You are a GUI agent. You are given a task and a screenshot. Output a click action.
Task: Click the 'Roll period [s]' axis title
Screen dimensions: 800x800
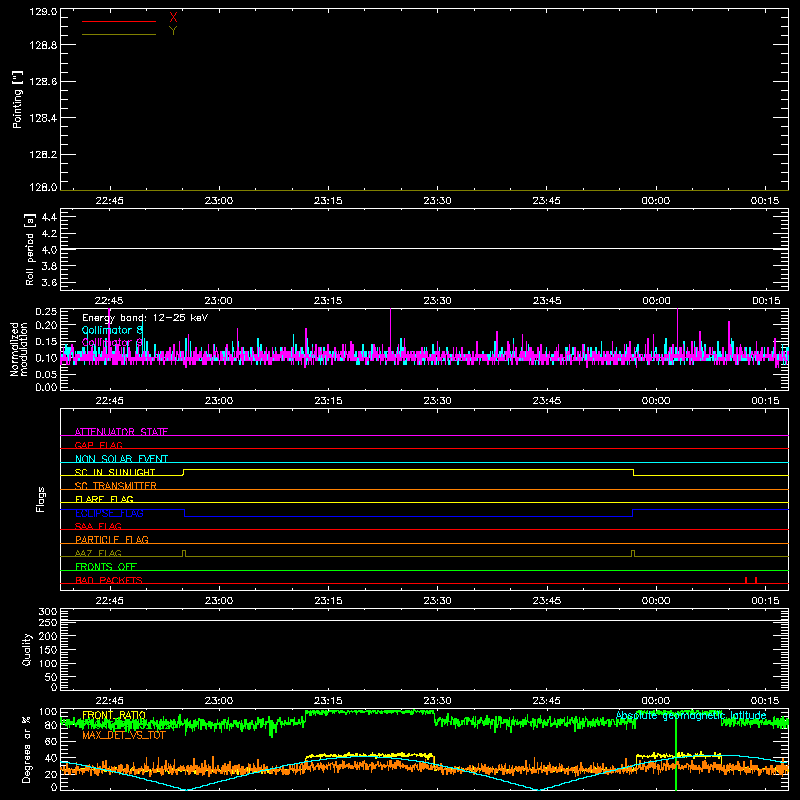30,250
